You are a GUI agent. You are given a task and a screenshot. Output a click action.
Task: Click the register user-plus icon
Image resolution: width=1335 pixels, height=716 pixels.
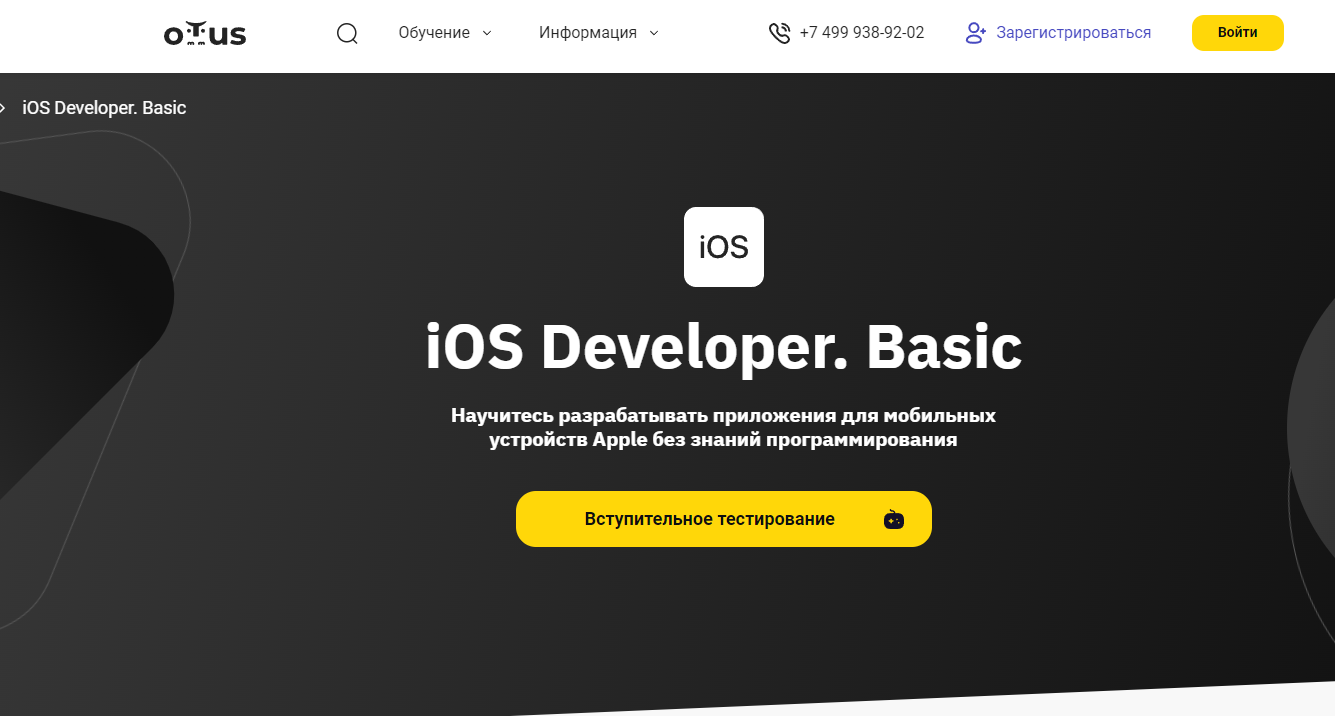click(x=976, y=33)
